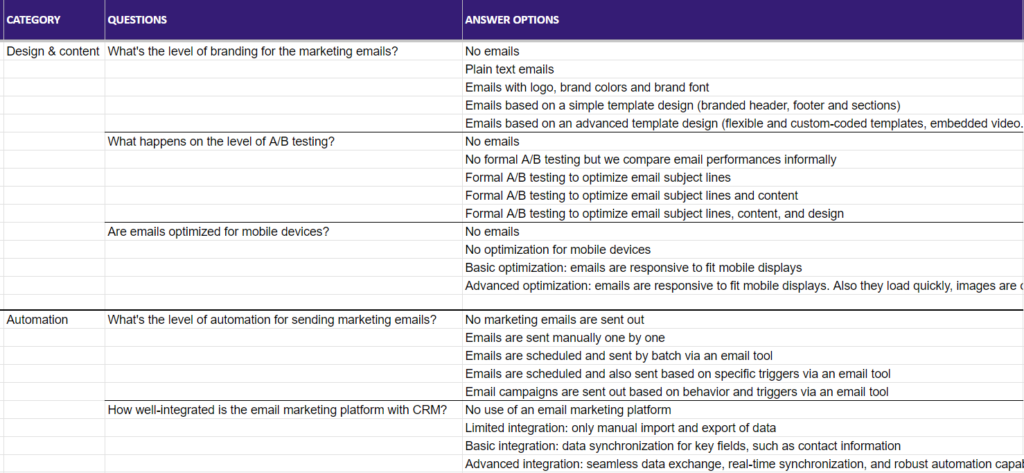Click the ANSWER OPTIONS header cell
The height and width of the screenshot is (473, 1024).
[x=512, y=20]
